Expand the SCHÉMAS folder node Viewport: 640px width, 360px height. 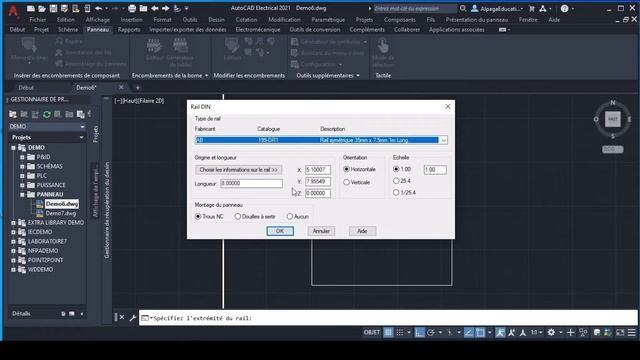point(22,166)
